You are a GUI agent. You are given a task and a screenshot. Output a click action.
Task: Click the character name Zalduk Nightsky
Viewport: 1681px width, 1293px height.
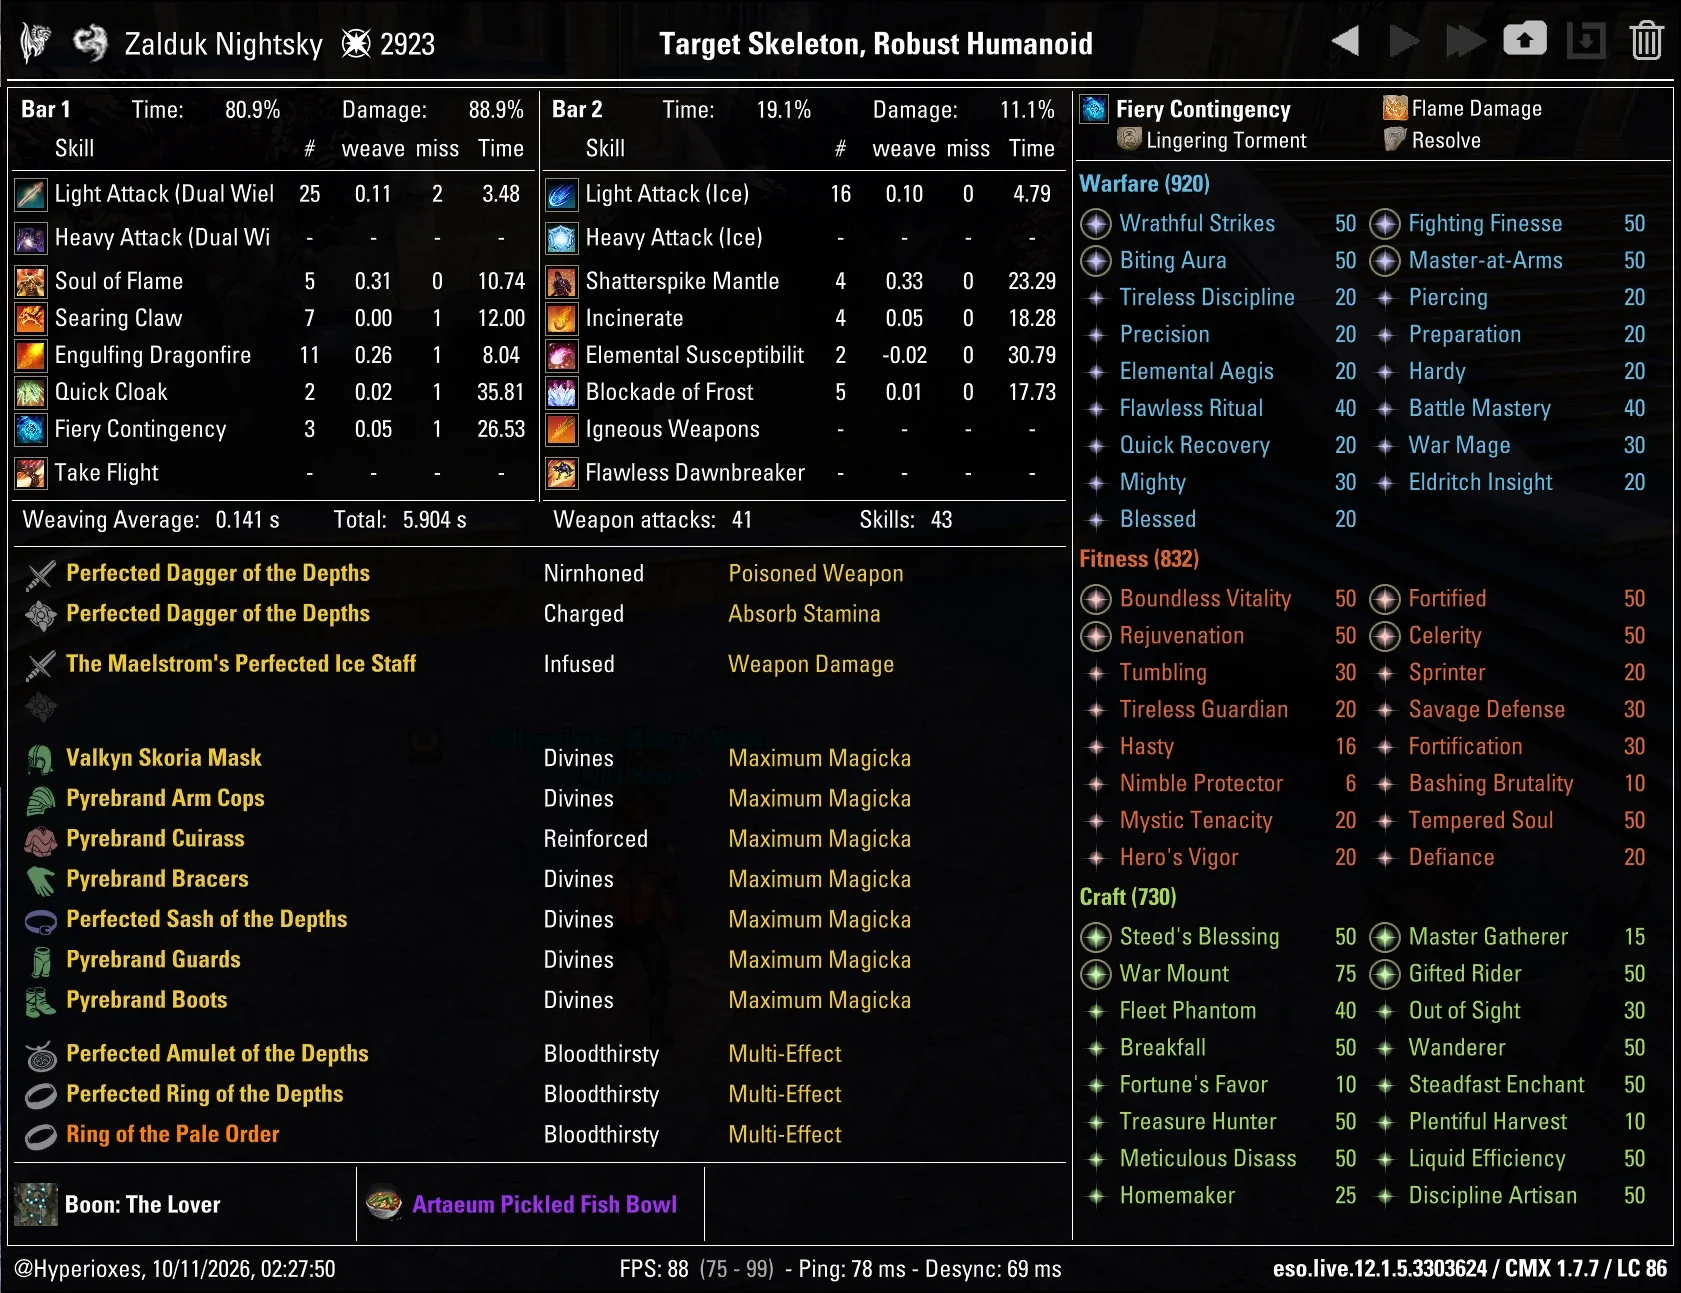pos(223,44)
